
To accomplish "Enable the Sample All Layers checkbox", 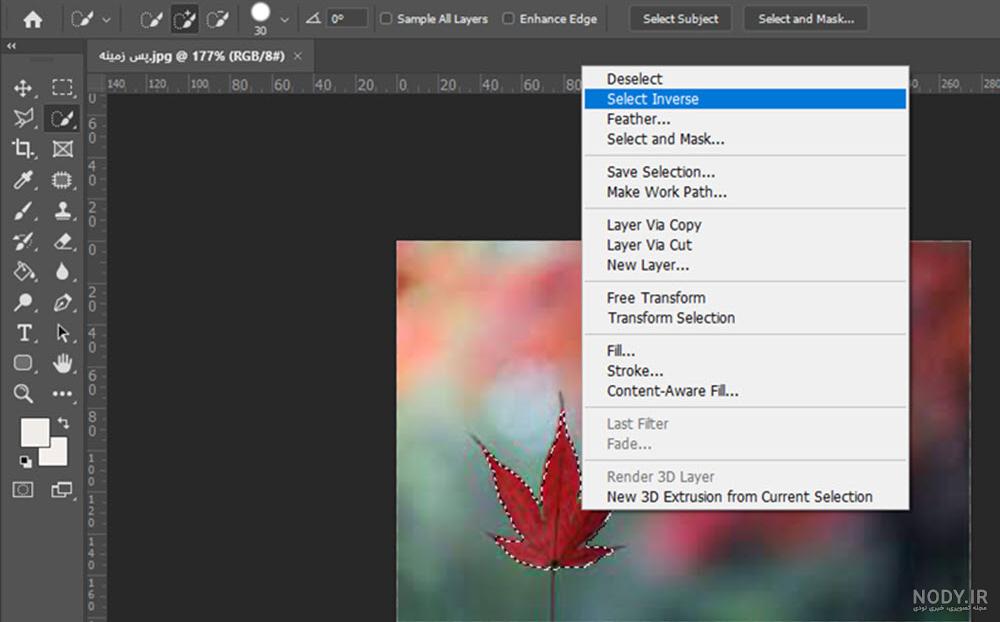I will (x=386, y=19).
